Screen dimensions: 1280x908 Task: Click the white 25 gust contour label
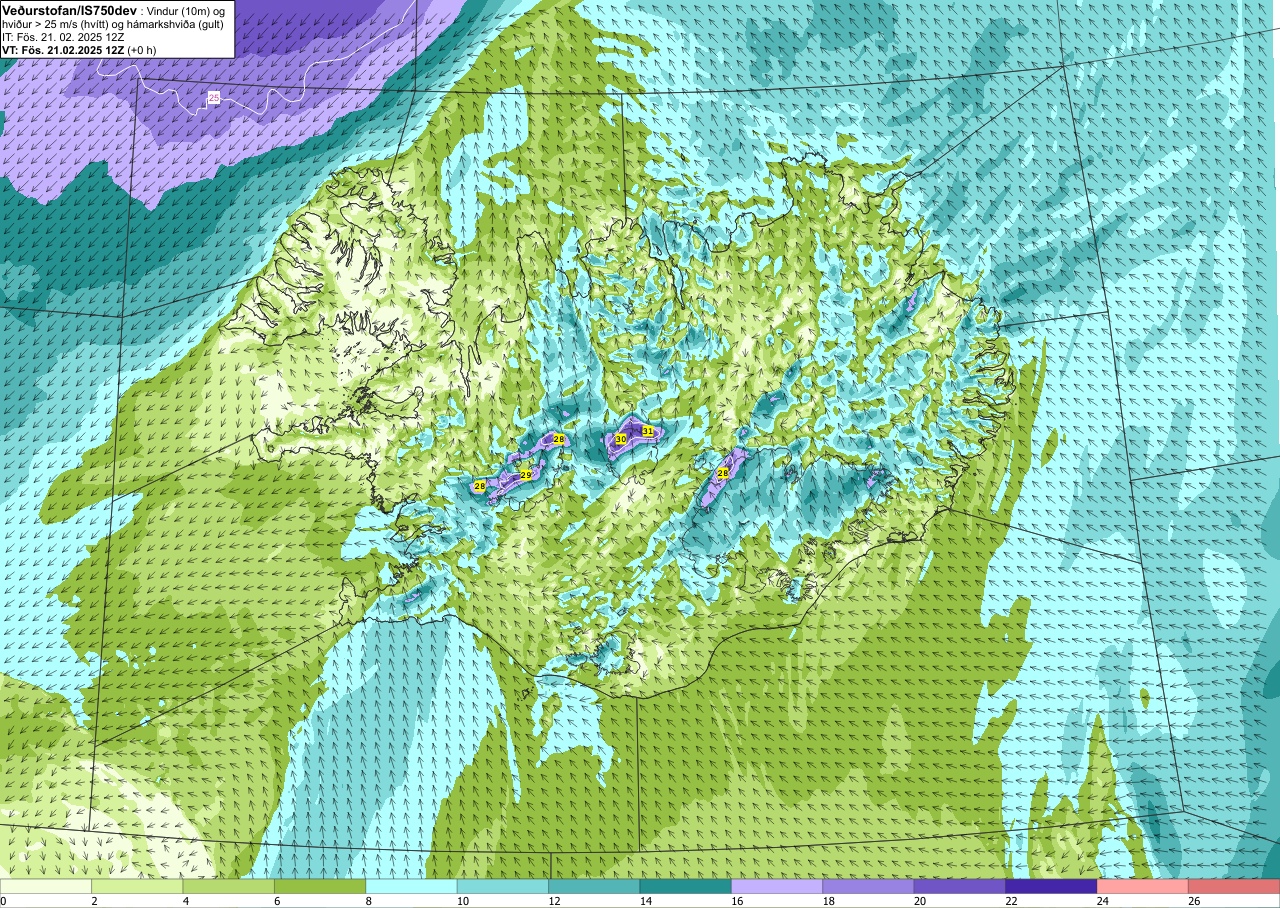pos(214,97)
